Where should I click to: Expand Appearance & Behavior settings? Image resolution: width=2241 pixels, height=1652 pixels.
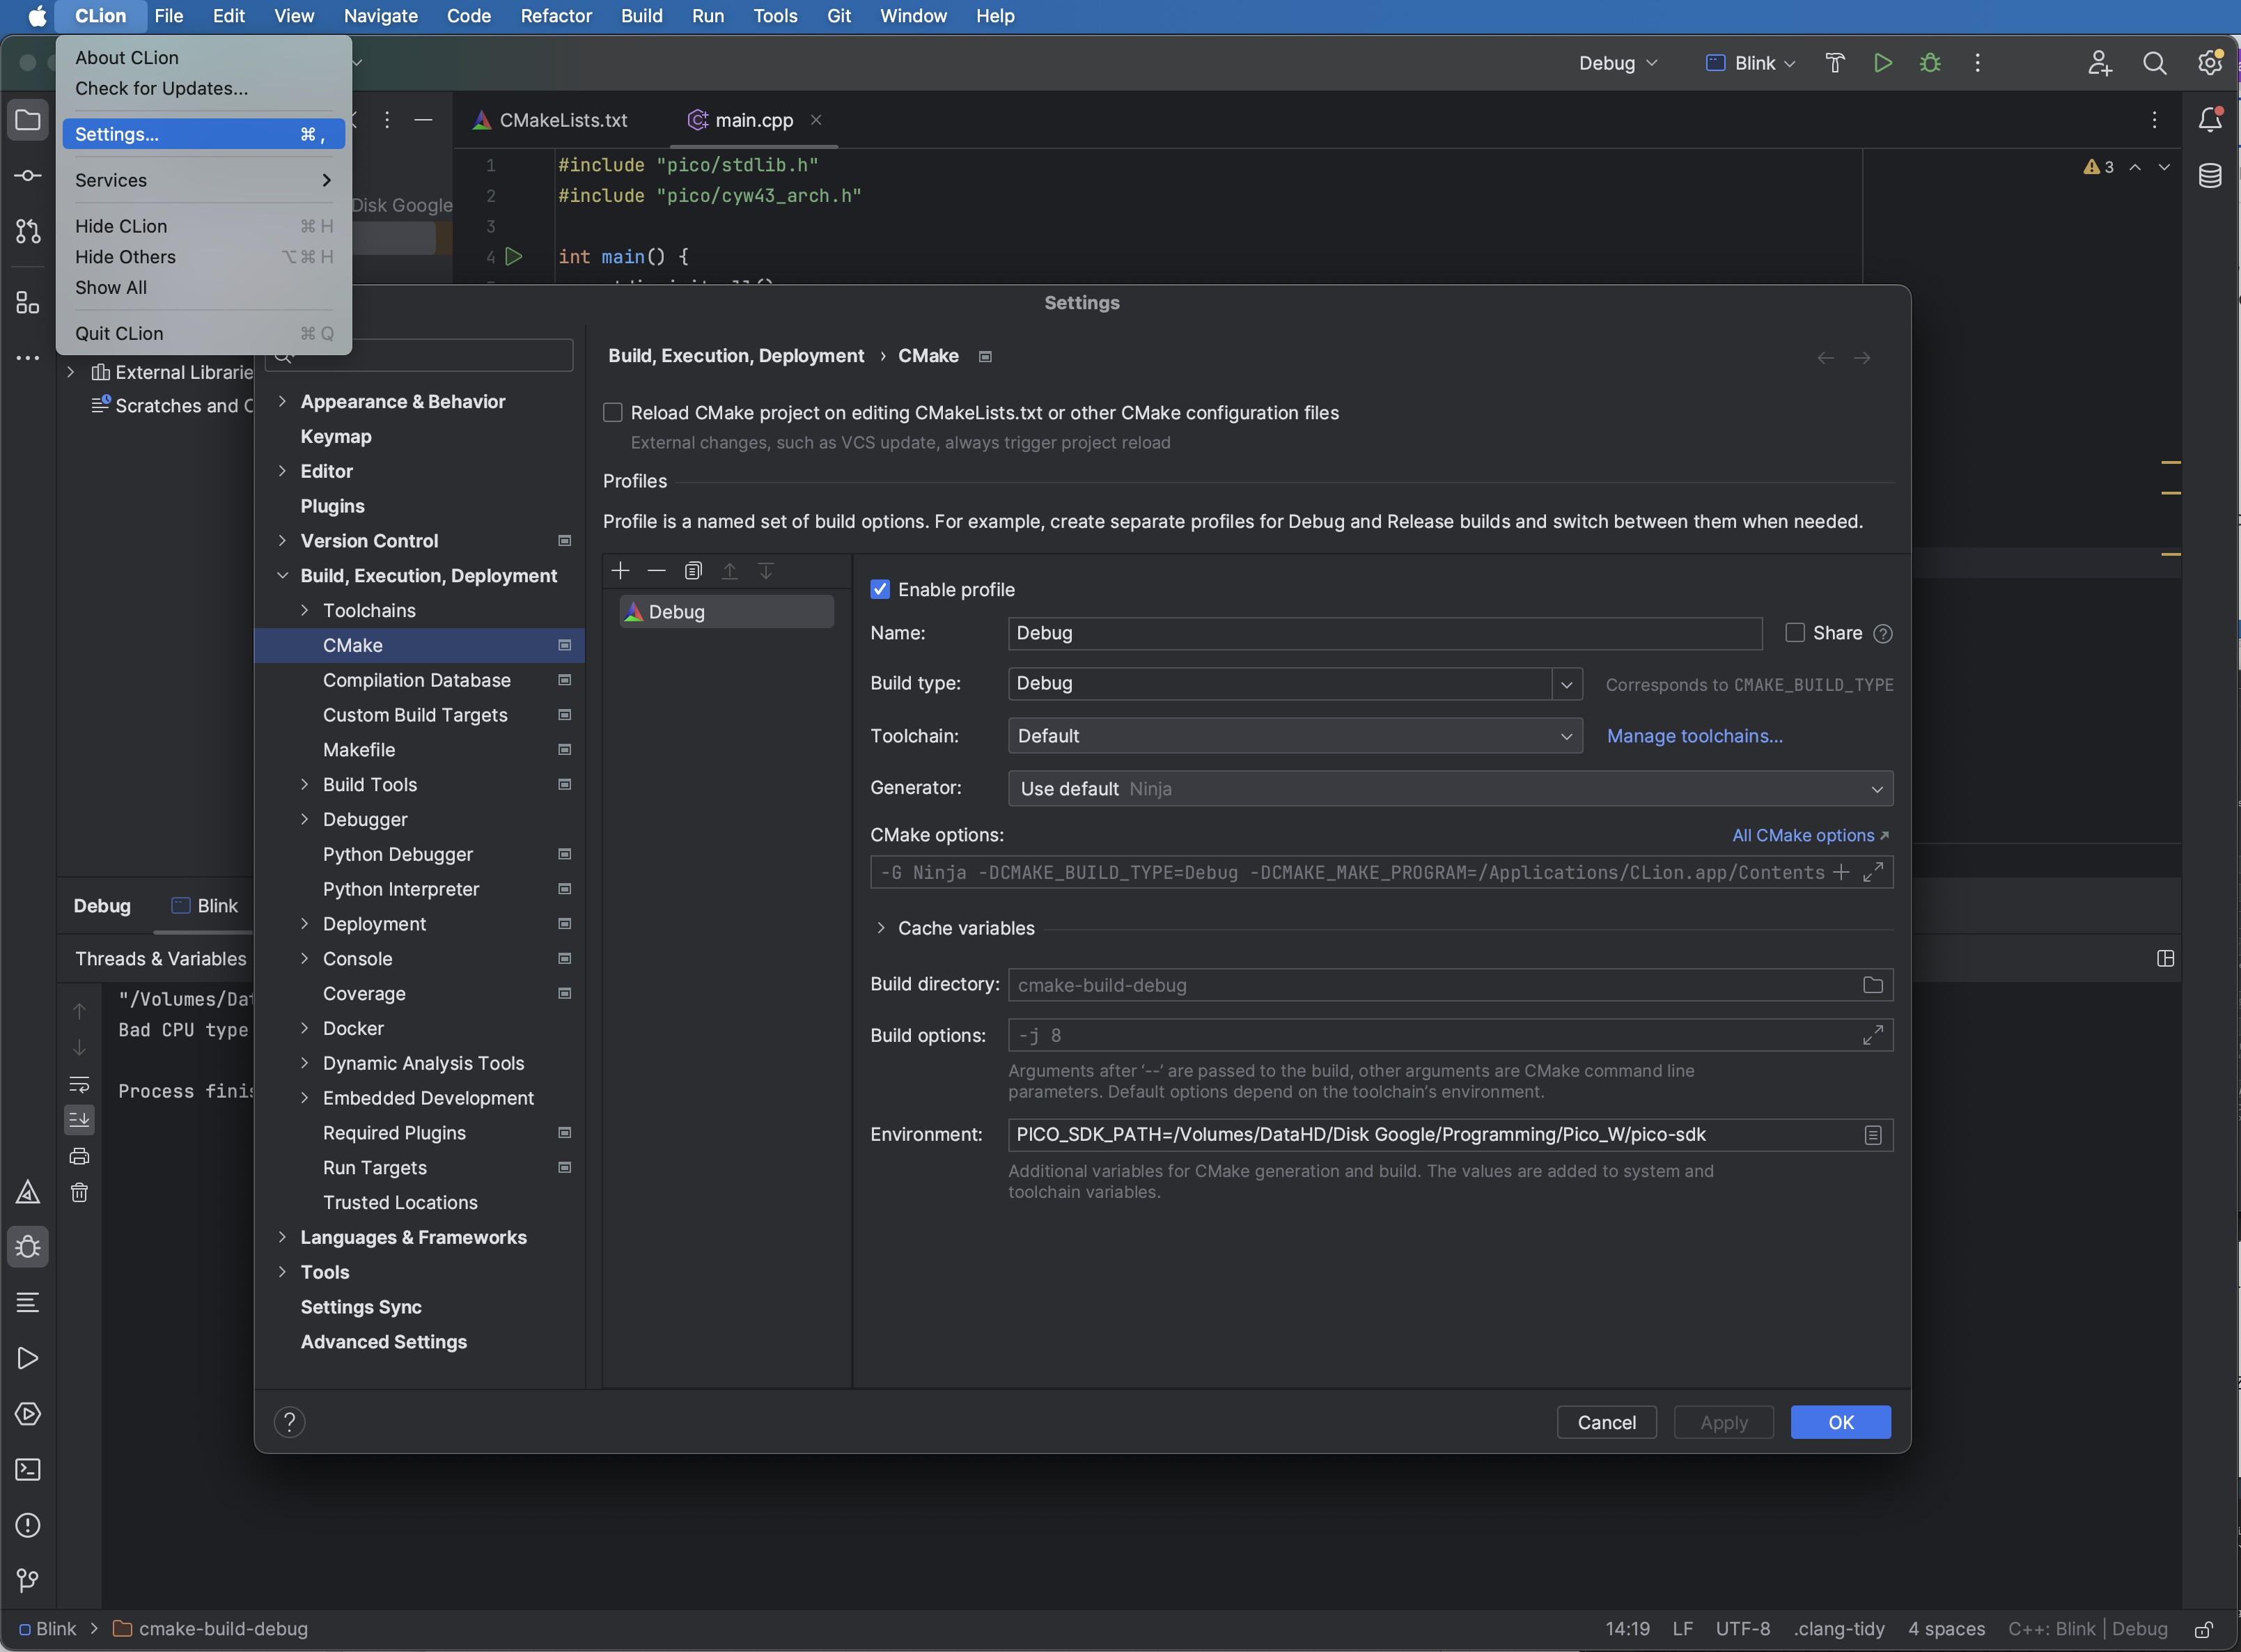click(282, 401)
